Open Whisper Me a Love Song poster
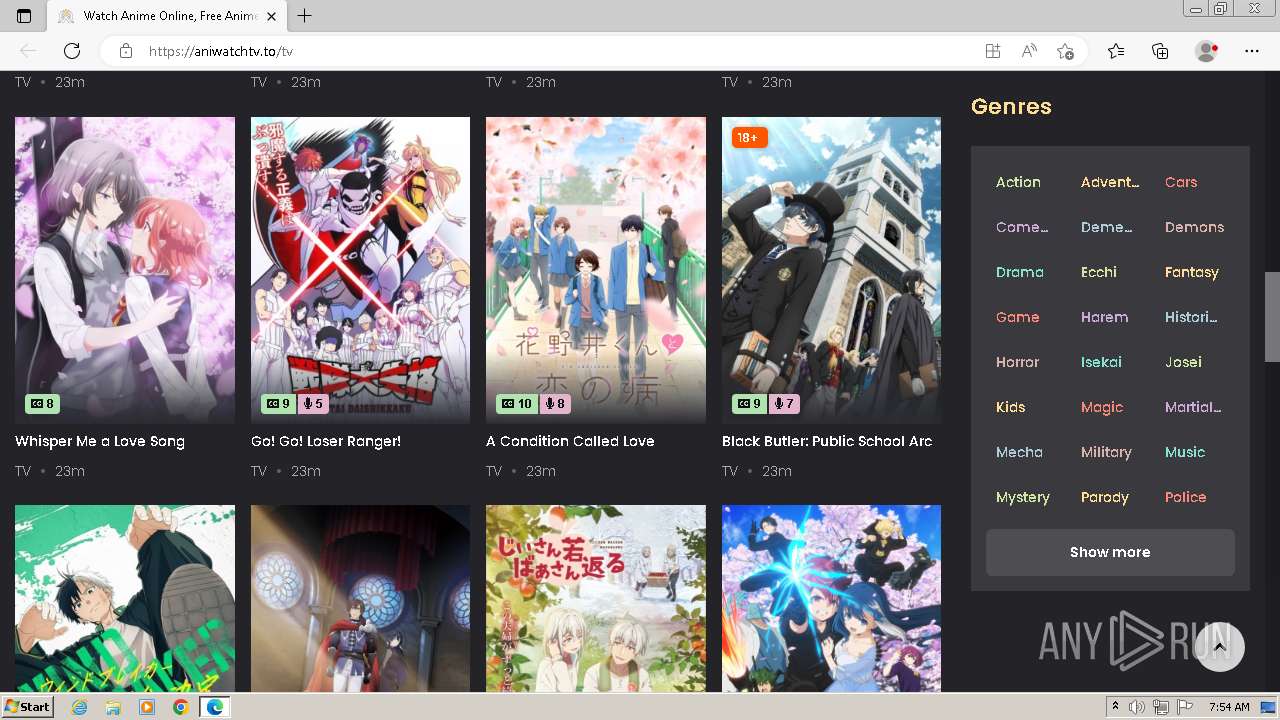 [125, 270]
